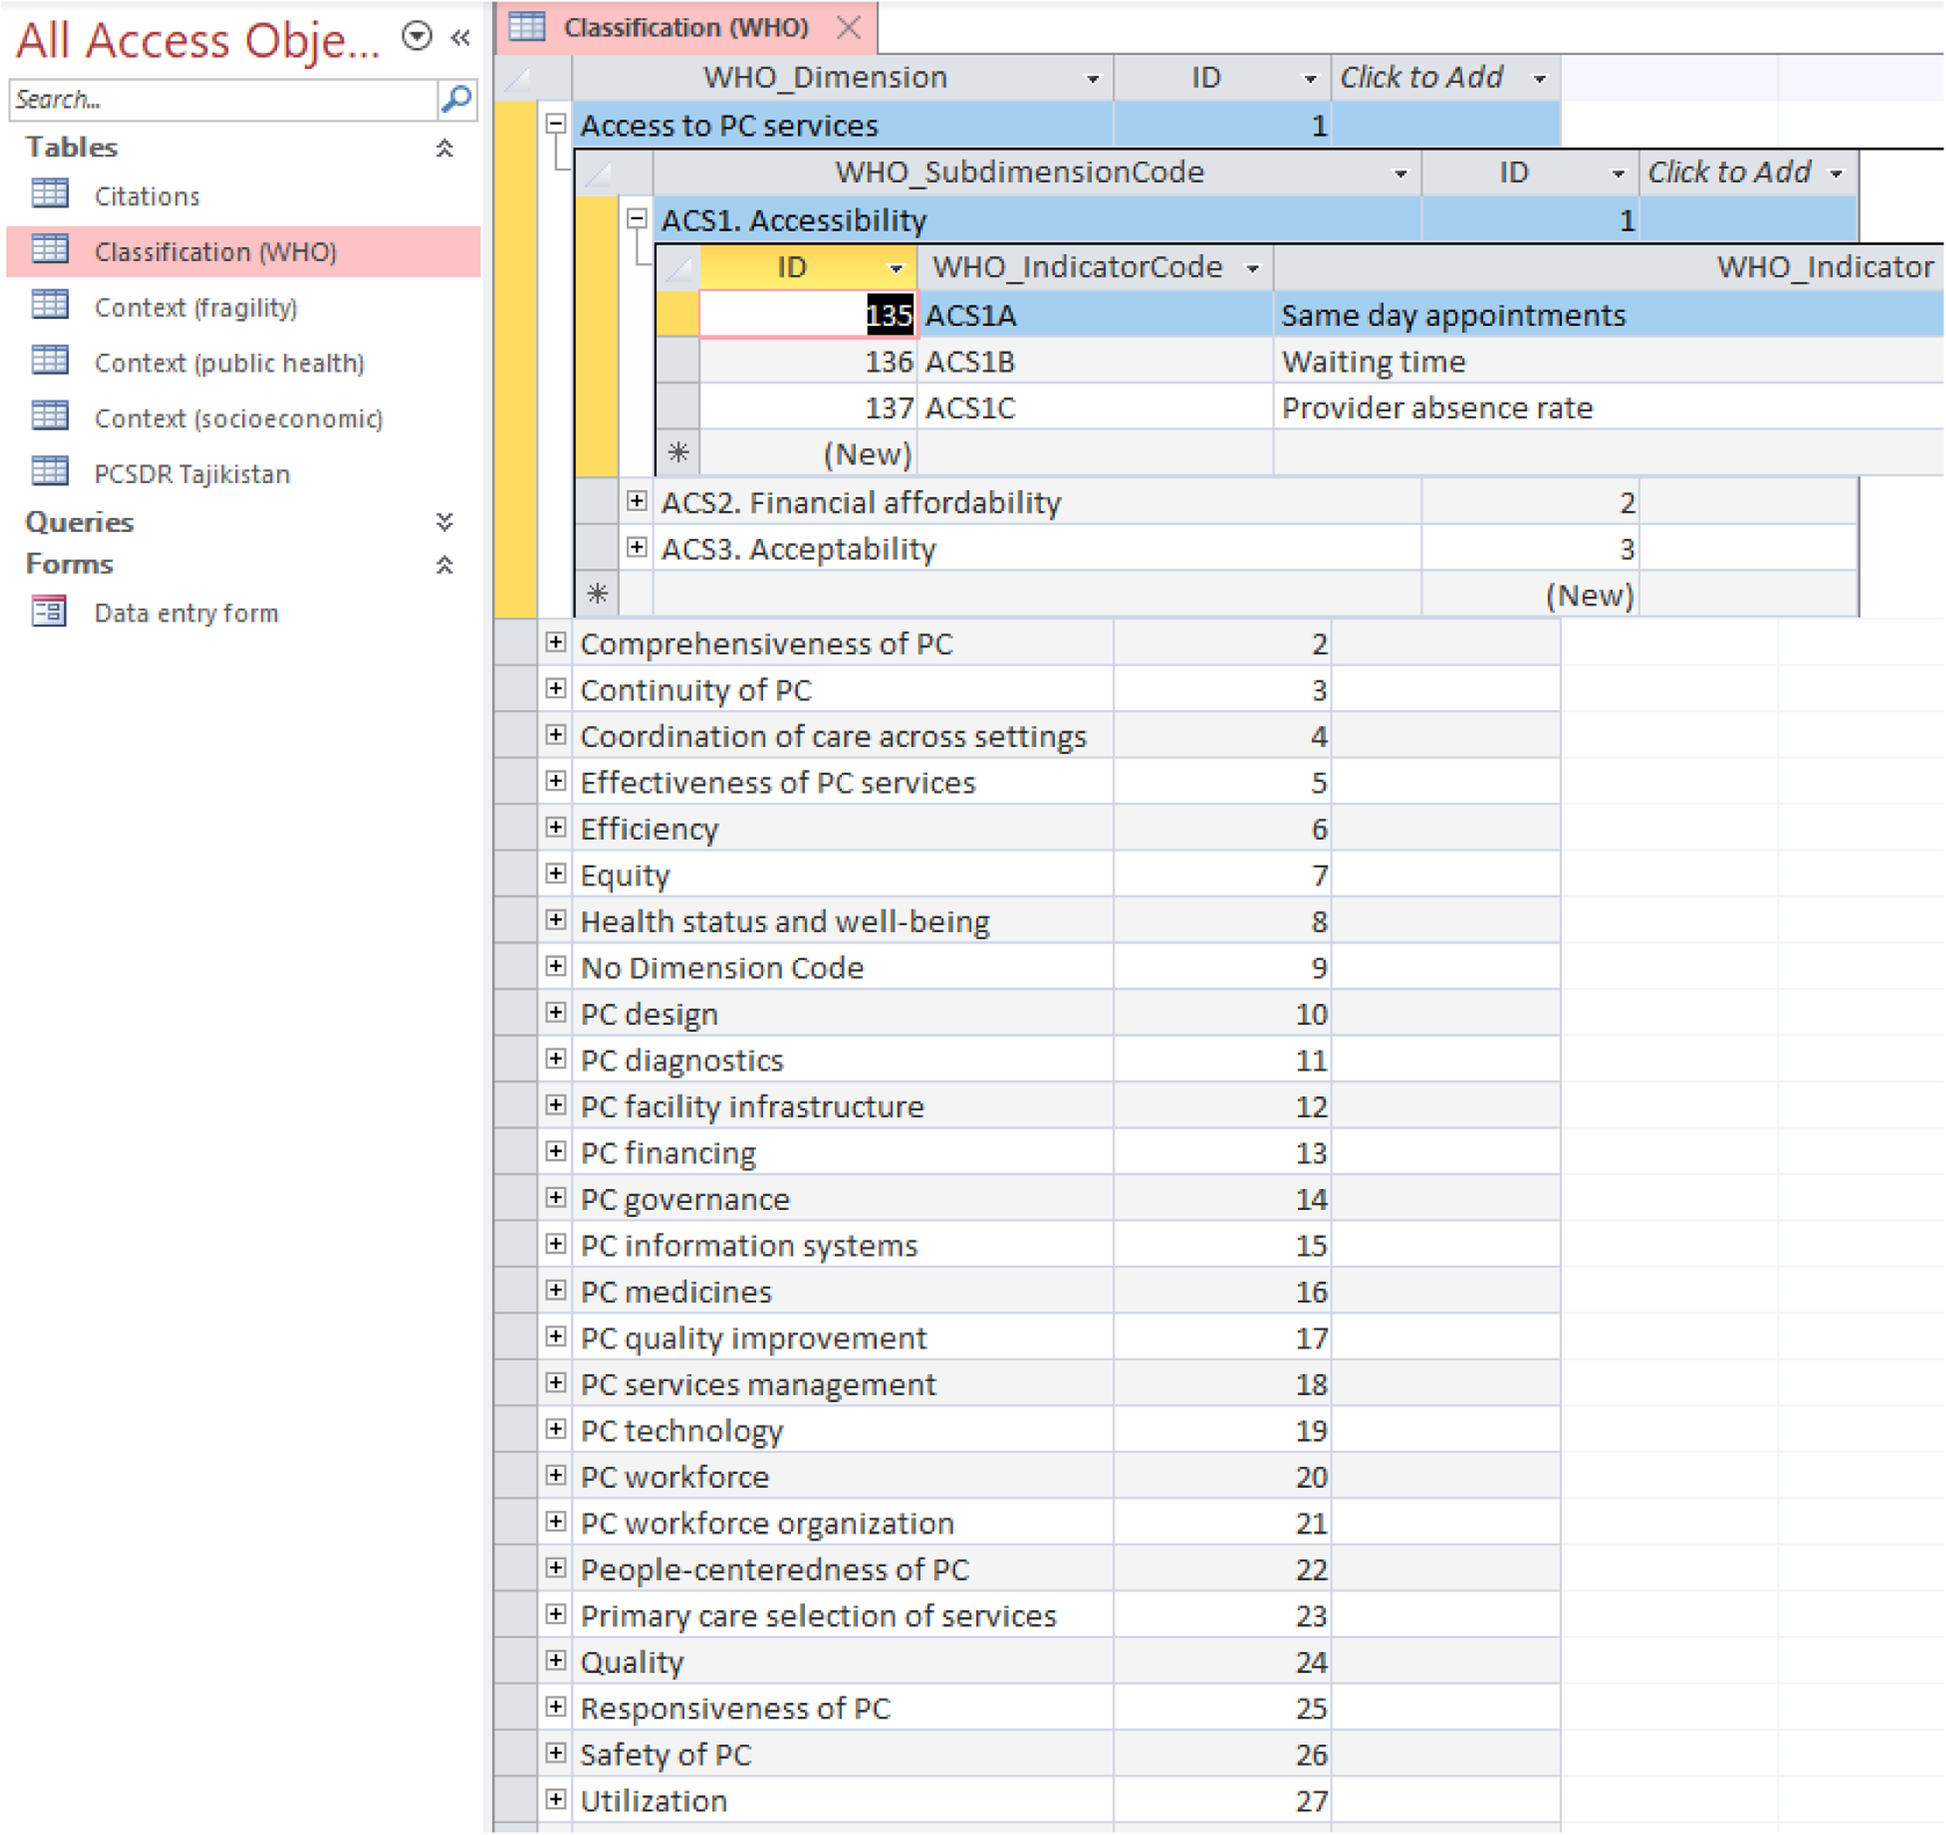Click the PC workforce organization cell

tap(843, 1522)
